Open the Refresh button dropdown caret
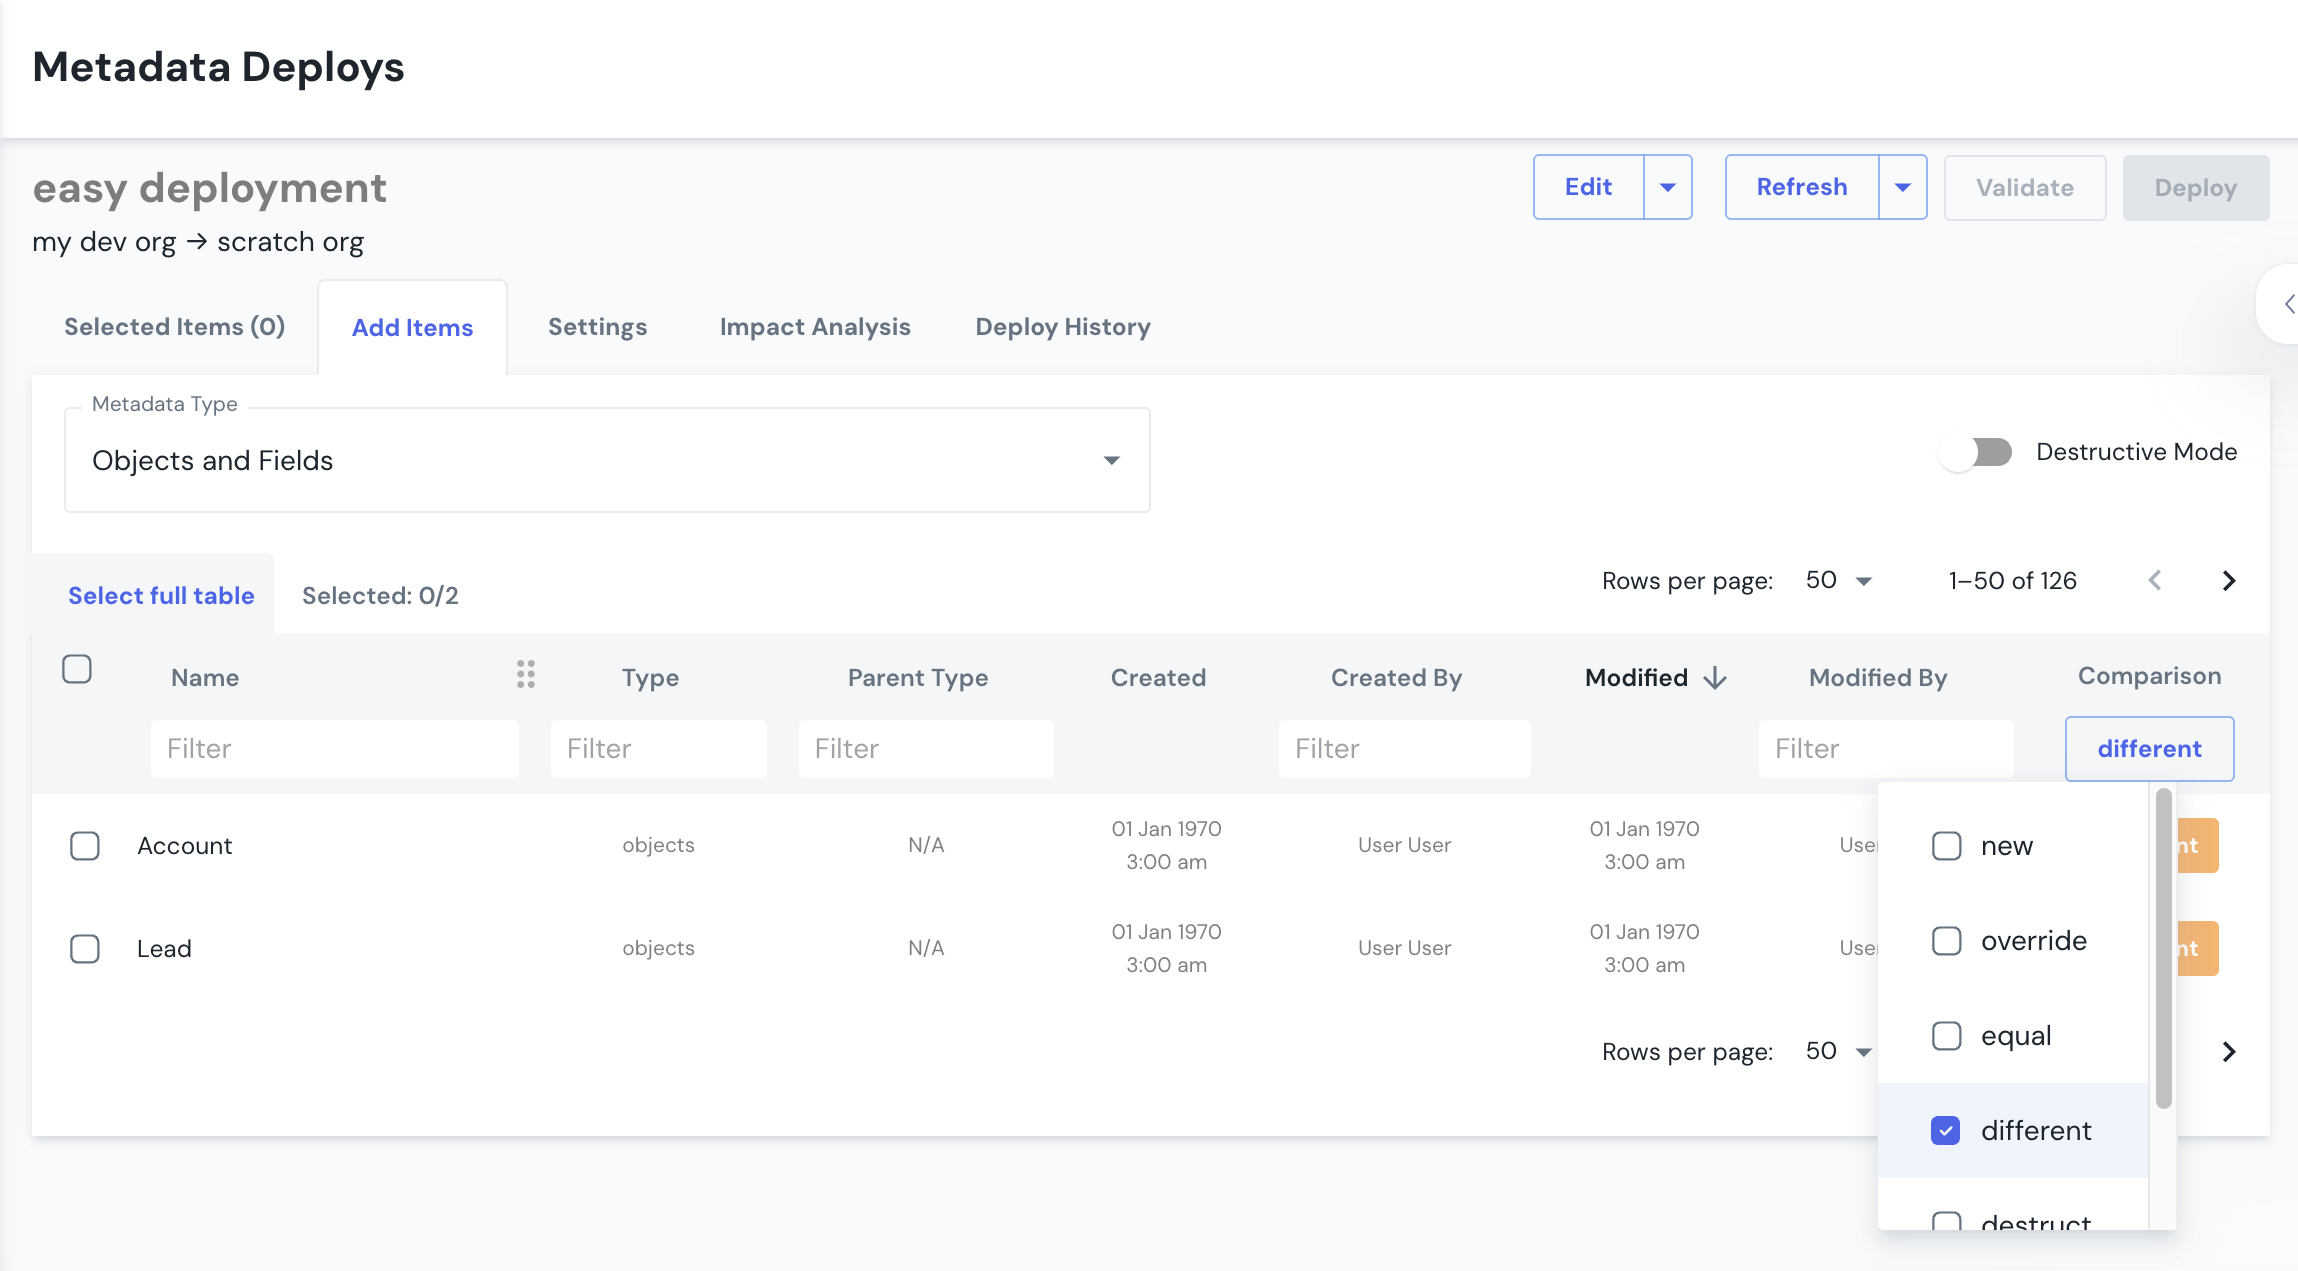Screen dimensions: 2298x1271 1901,187
